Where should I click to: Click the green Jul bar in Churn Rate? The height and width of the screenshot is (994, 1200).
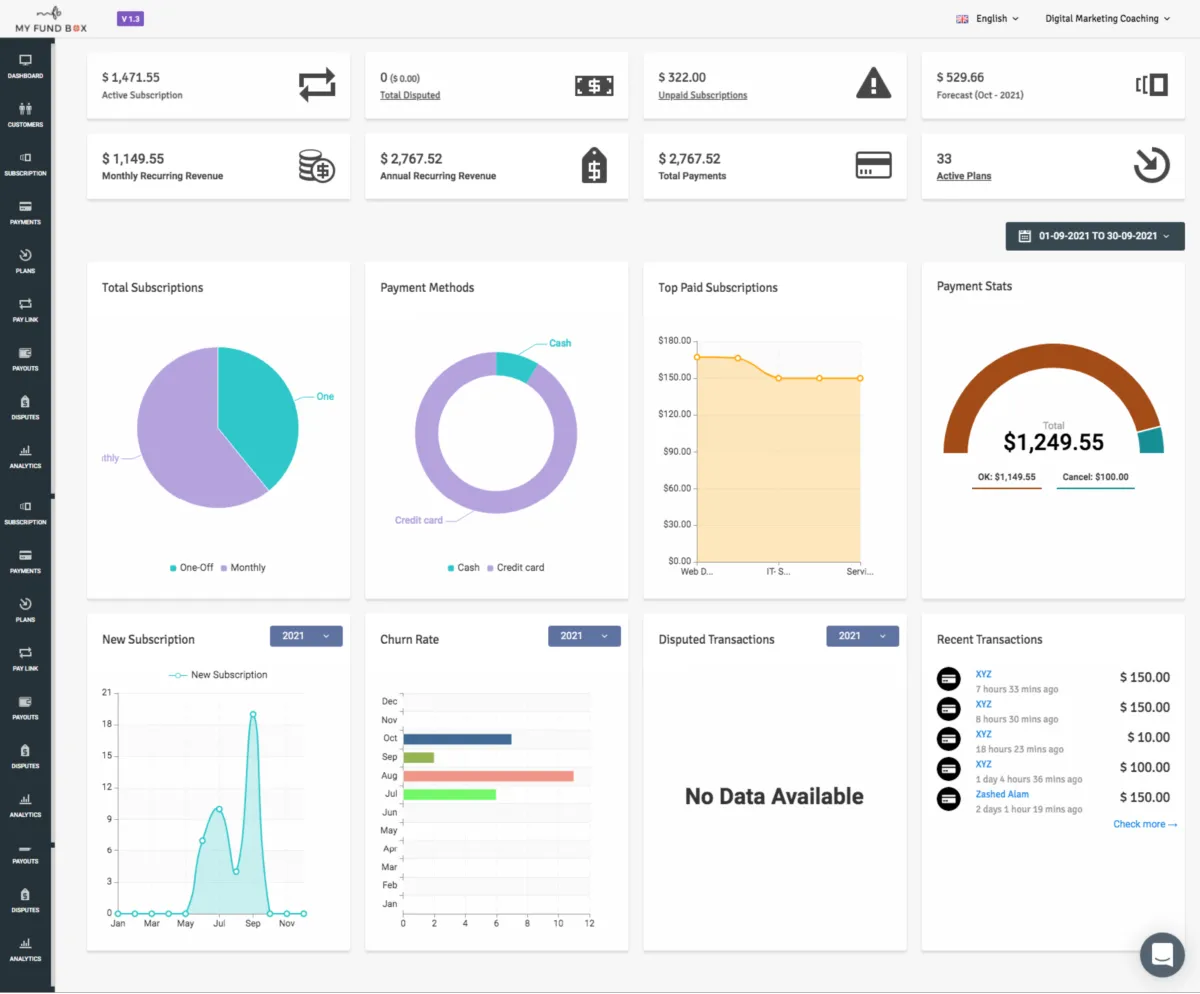pos(449,794)
